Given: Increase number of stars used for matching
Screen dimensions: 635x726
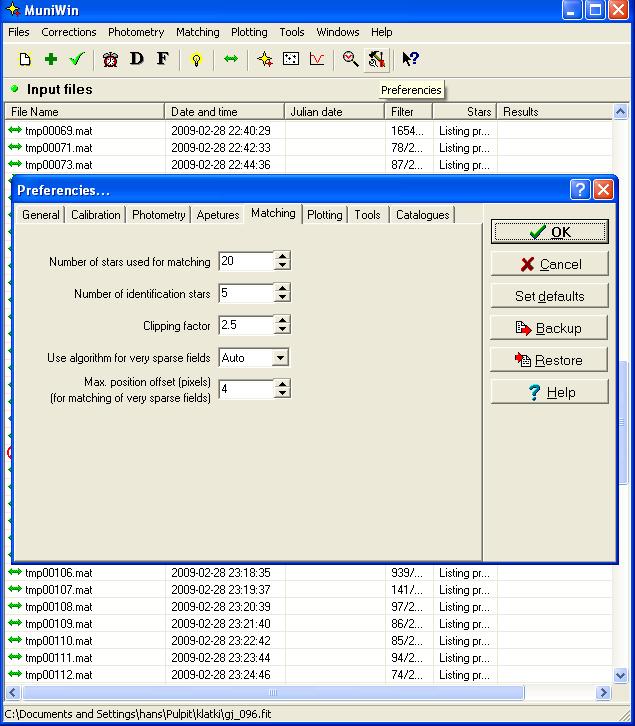Looking at the screenshot, I should [x=283, y=256].
